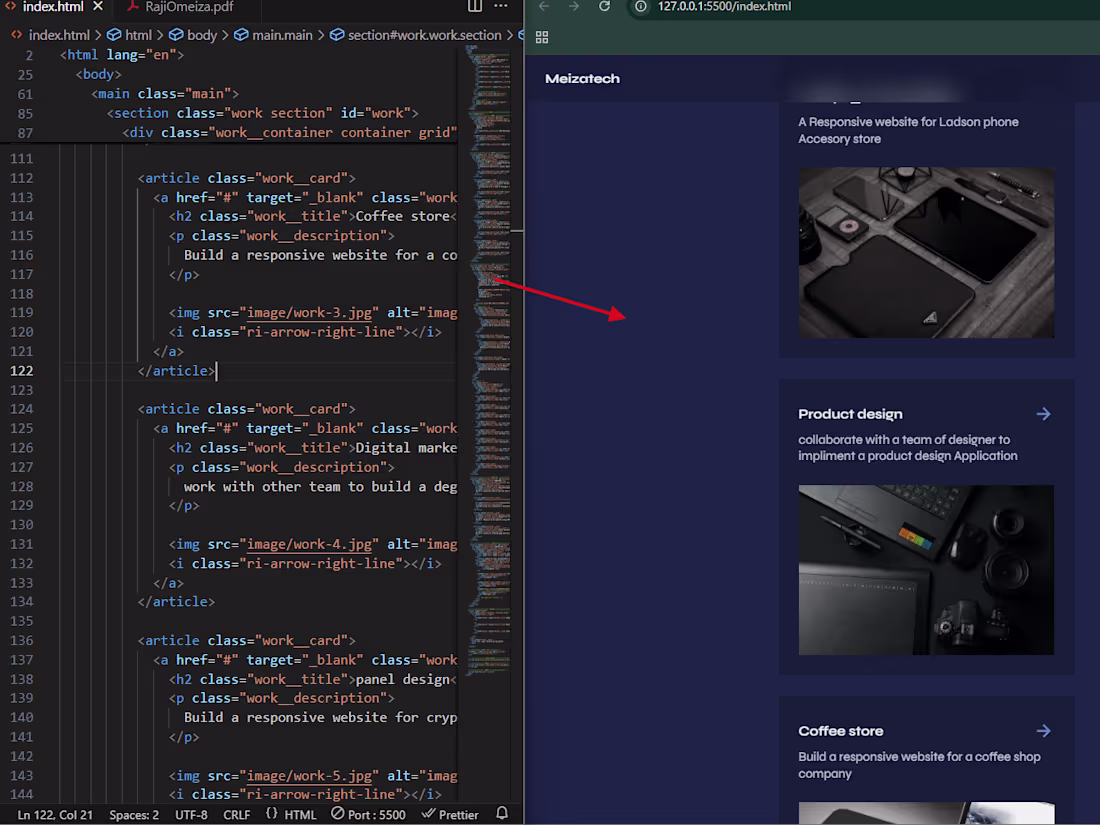1100x825 pixels.
Task: Stop Live Server at Port : 5500
Action: [368, 814]
